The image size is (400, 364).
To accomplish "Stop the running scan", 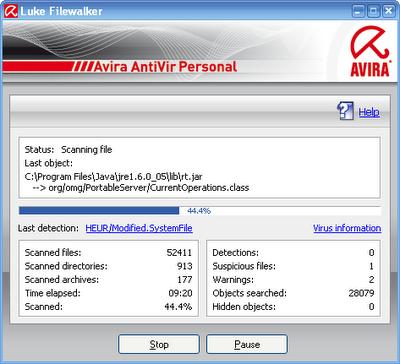I will (159, 344).
